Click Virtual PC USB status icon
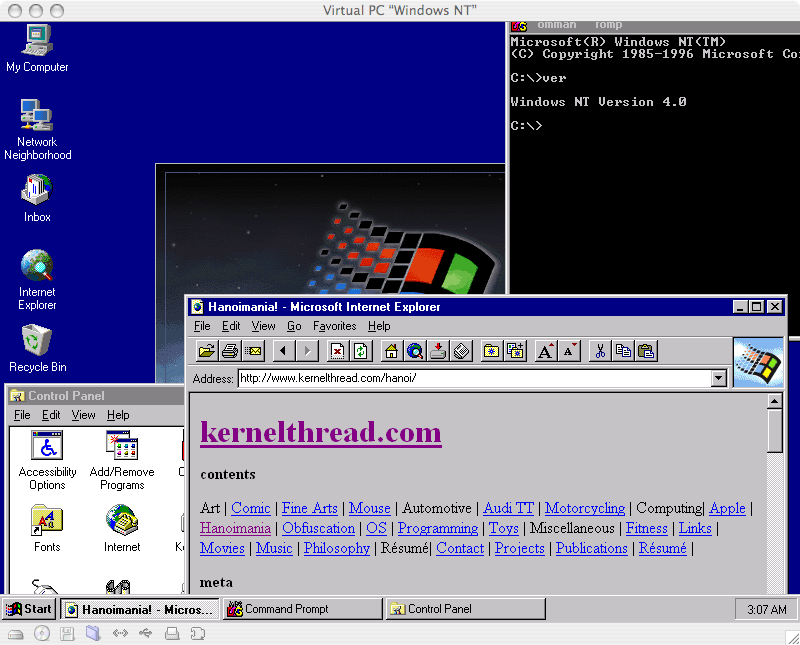Screen dimensions: 800x645 145,634
